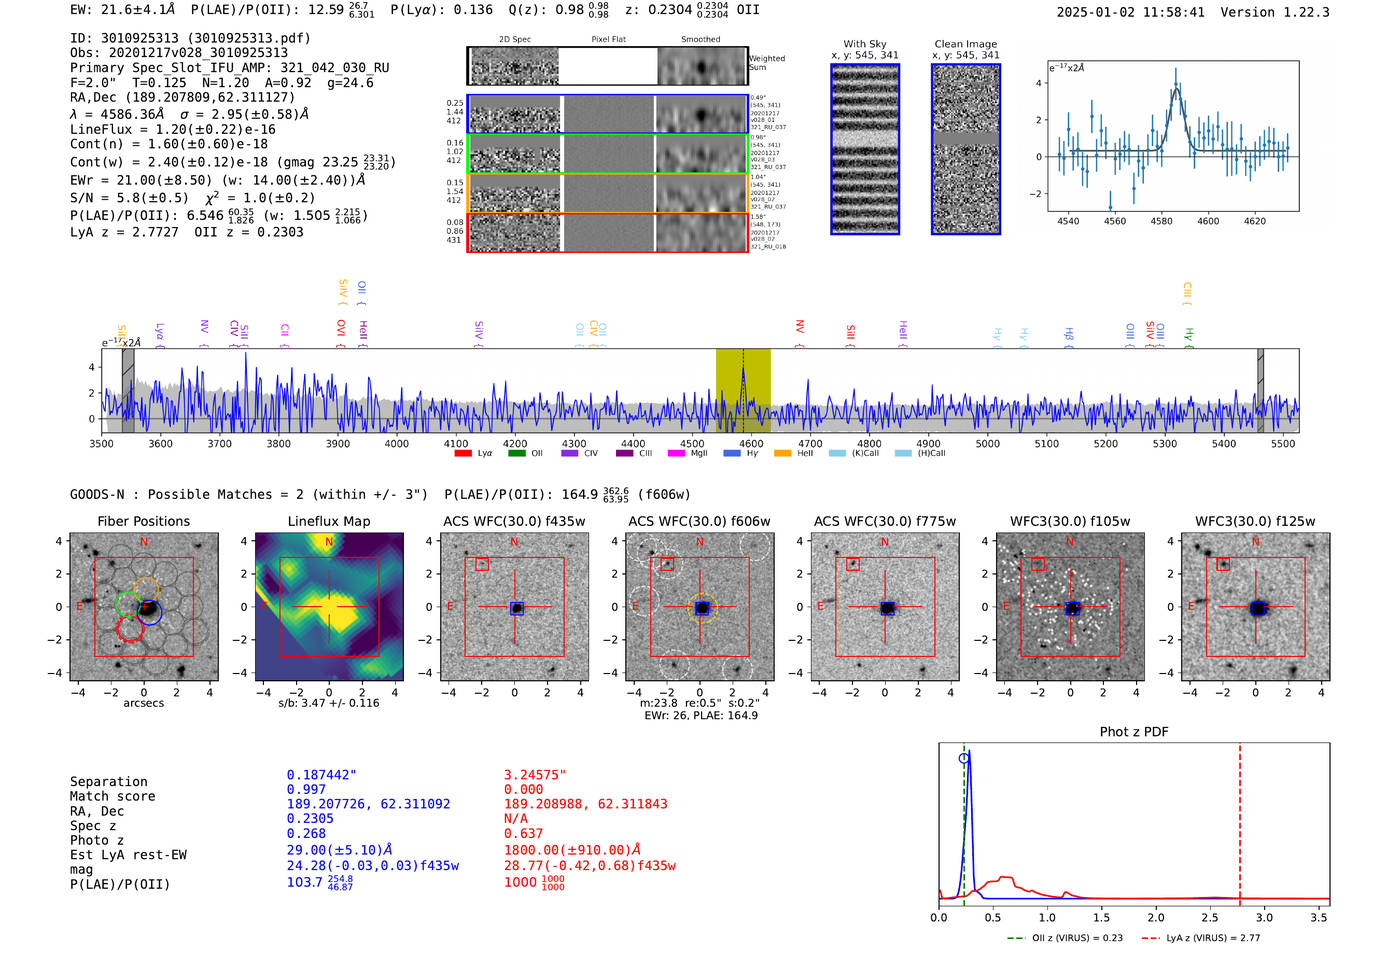View the ACS WFC f435w cutout
The width and height of the screenshot is (1400, 953).
click(515, 606)
